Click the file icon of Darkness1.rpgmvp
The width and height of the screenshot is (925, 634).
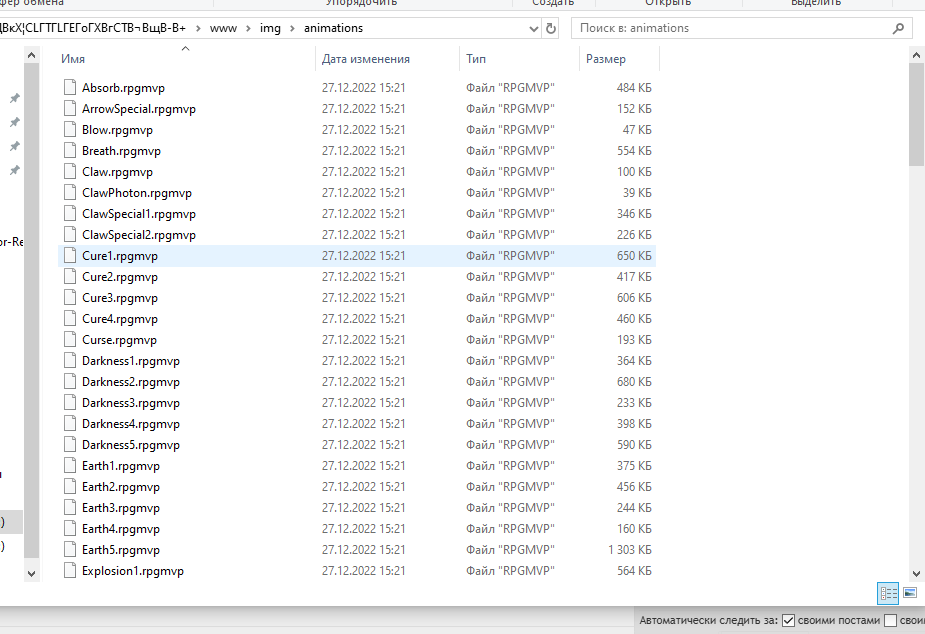(70, 360)
